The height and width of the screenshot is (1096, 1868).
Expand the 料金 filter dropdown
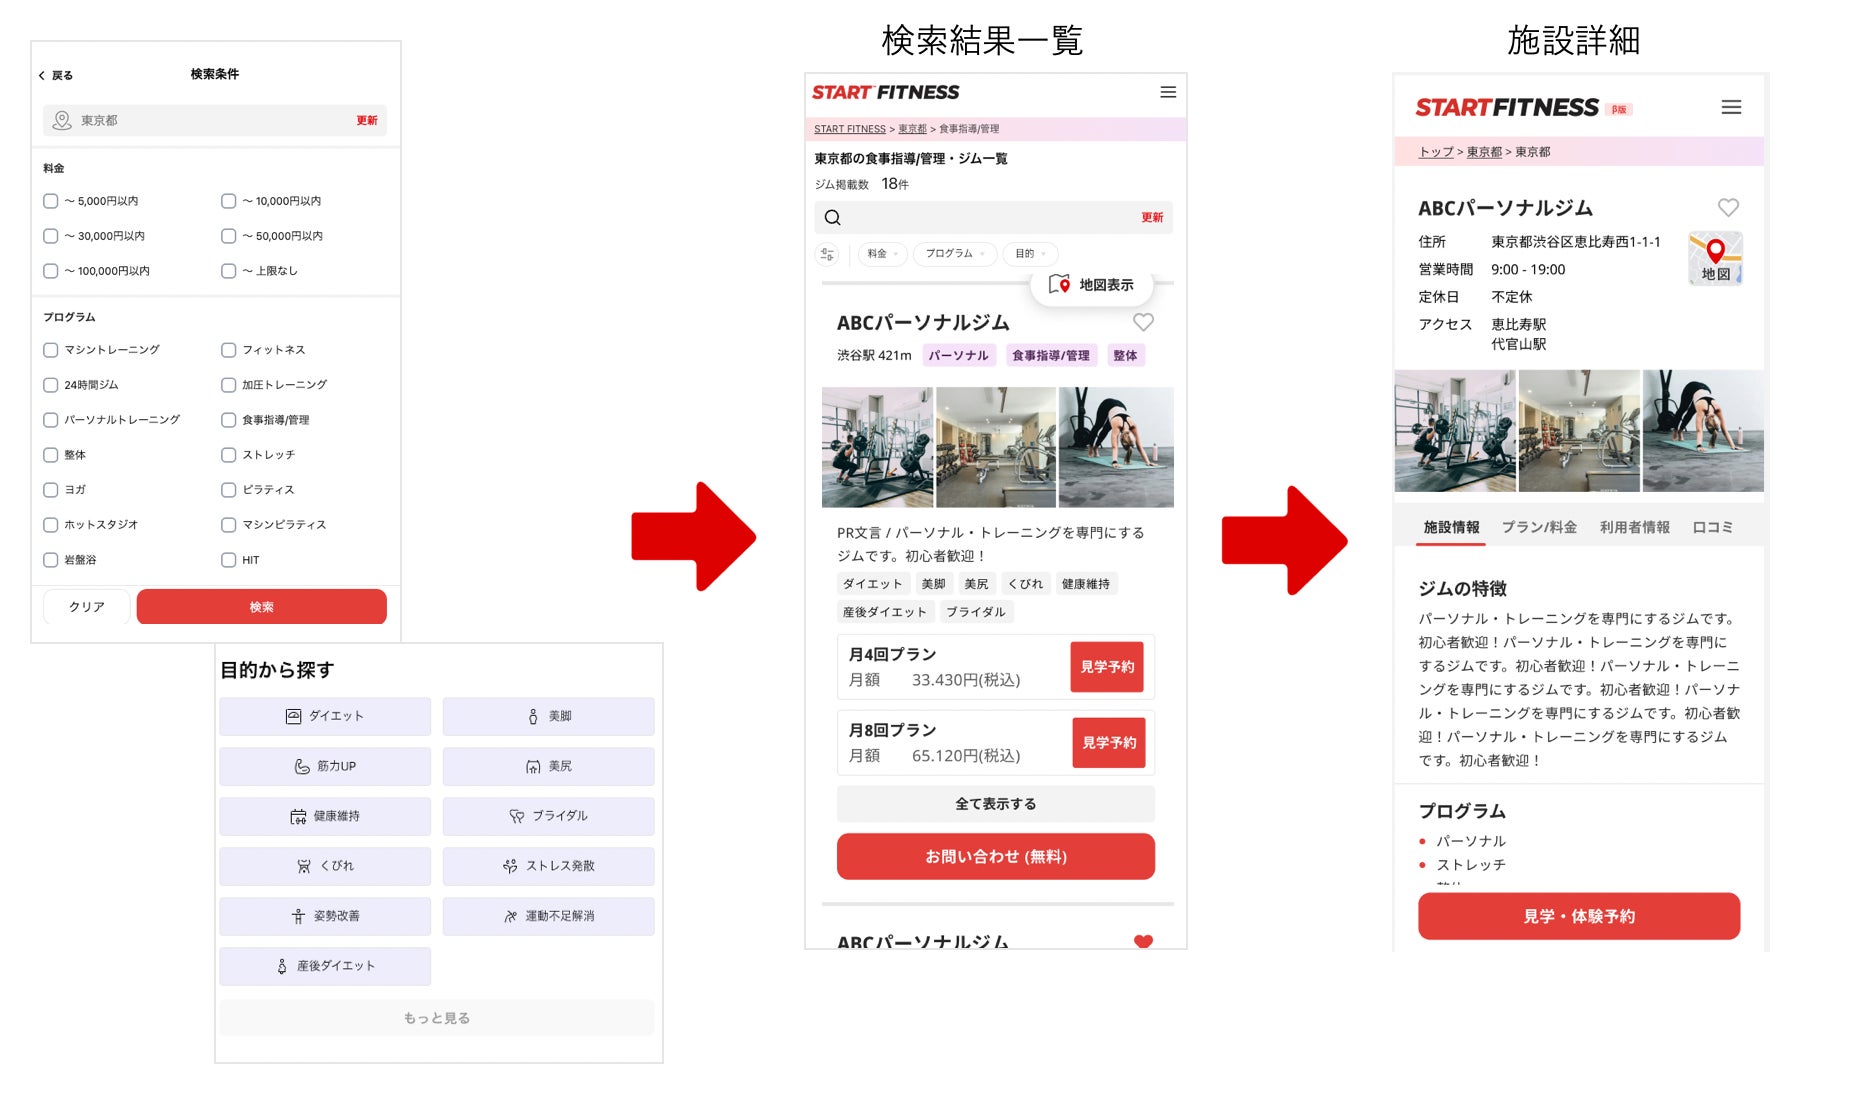882,254
